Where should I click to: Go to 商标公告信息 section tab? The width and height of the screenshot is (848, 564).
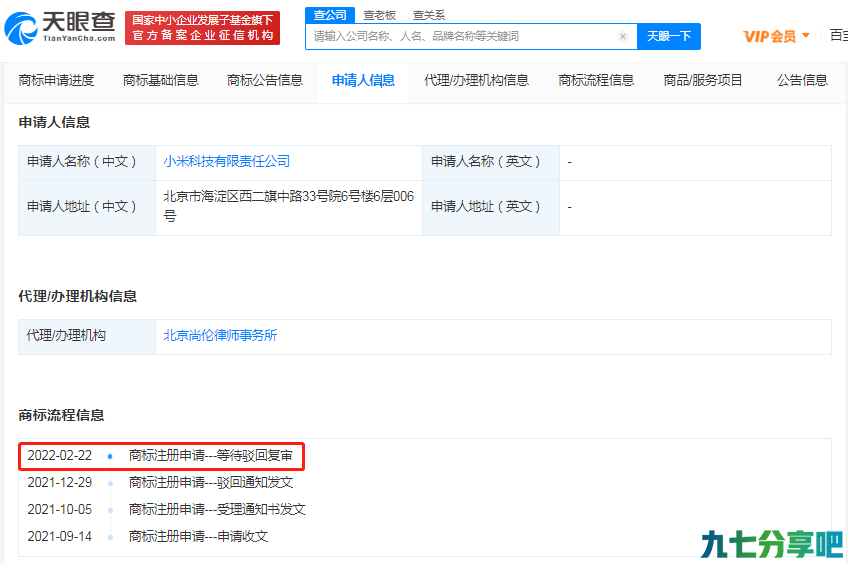(264, 81)
